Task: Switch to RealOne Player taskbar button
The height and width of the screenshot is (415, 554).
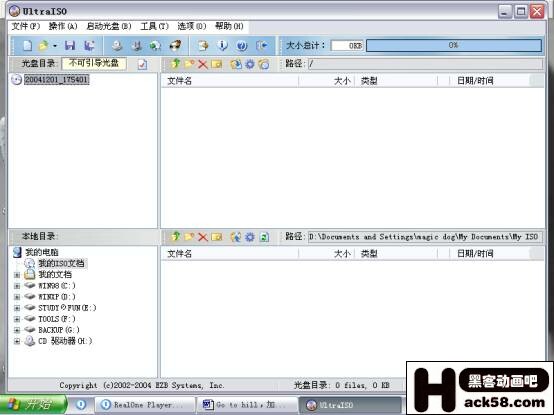Action: [144, 405]
